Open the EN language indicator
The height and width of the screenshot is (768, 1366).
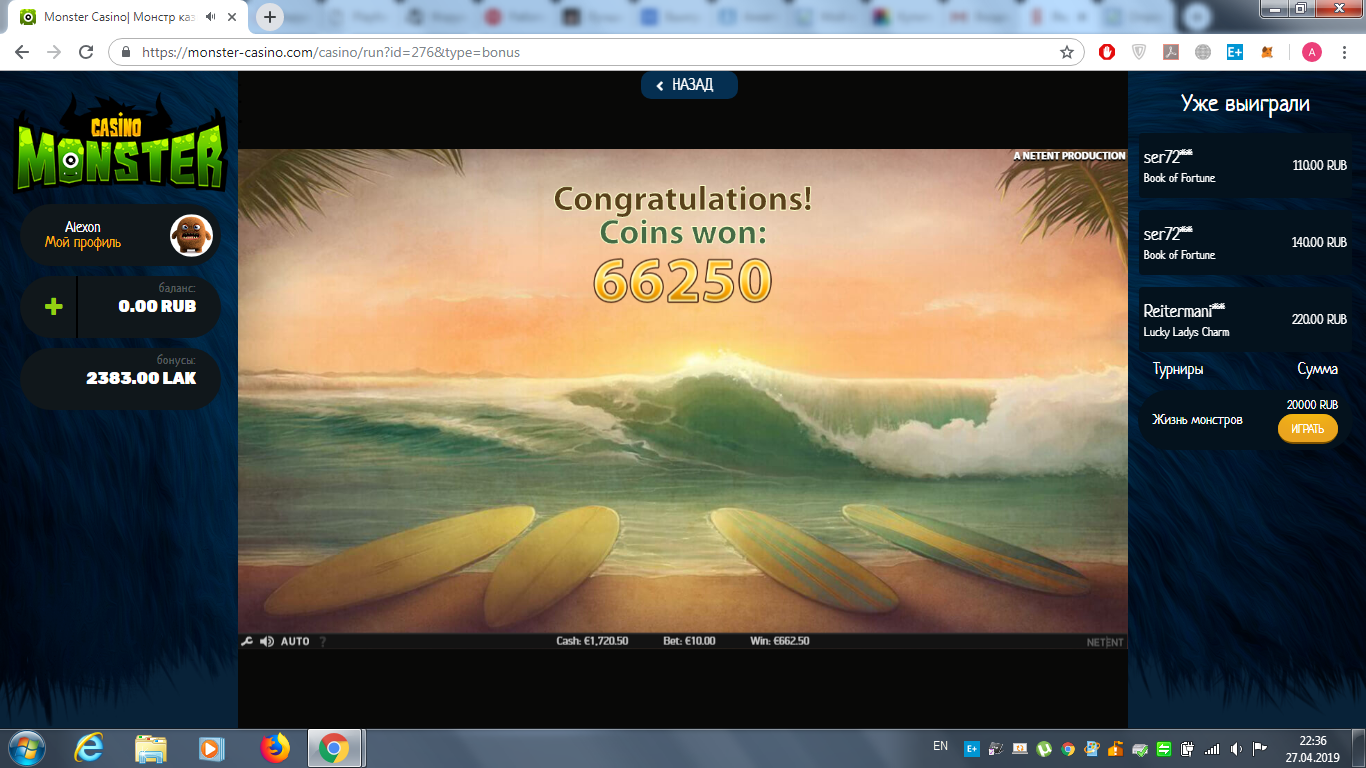click(940, 746)
